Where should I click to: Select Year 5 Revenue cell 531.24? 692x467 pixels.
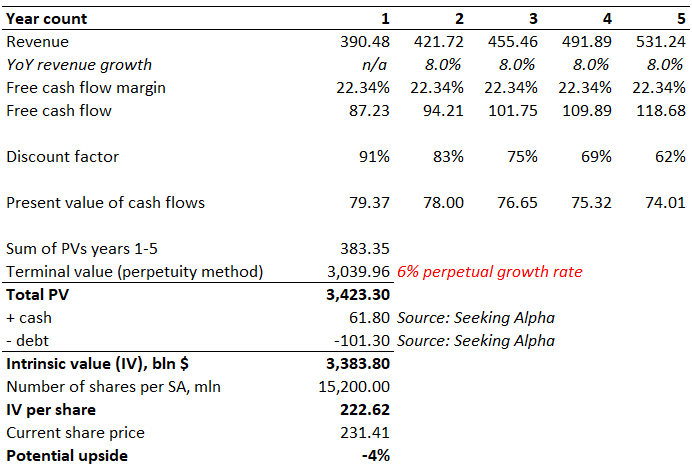point(659,42)
